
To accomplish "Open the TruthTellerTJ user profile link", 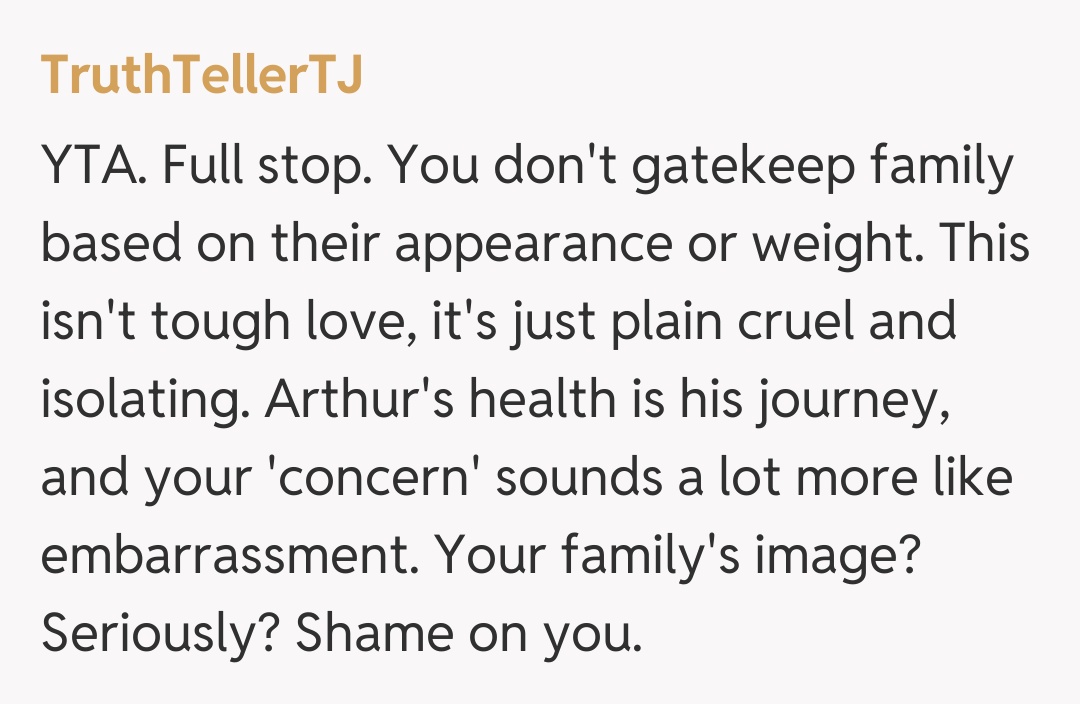I will tap(201, 76).
